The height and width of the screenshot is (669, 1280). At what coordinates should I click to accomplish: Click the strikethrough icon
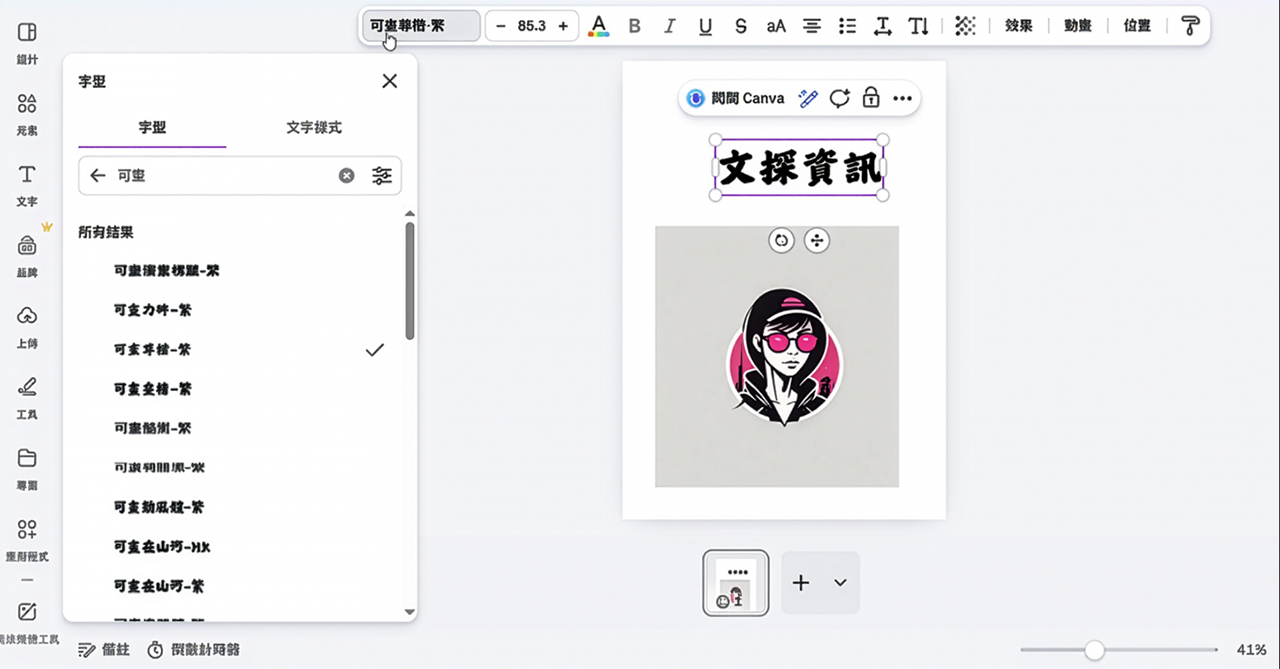[x=740, y=26]
